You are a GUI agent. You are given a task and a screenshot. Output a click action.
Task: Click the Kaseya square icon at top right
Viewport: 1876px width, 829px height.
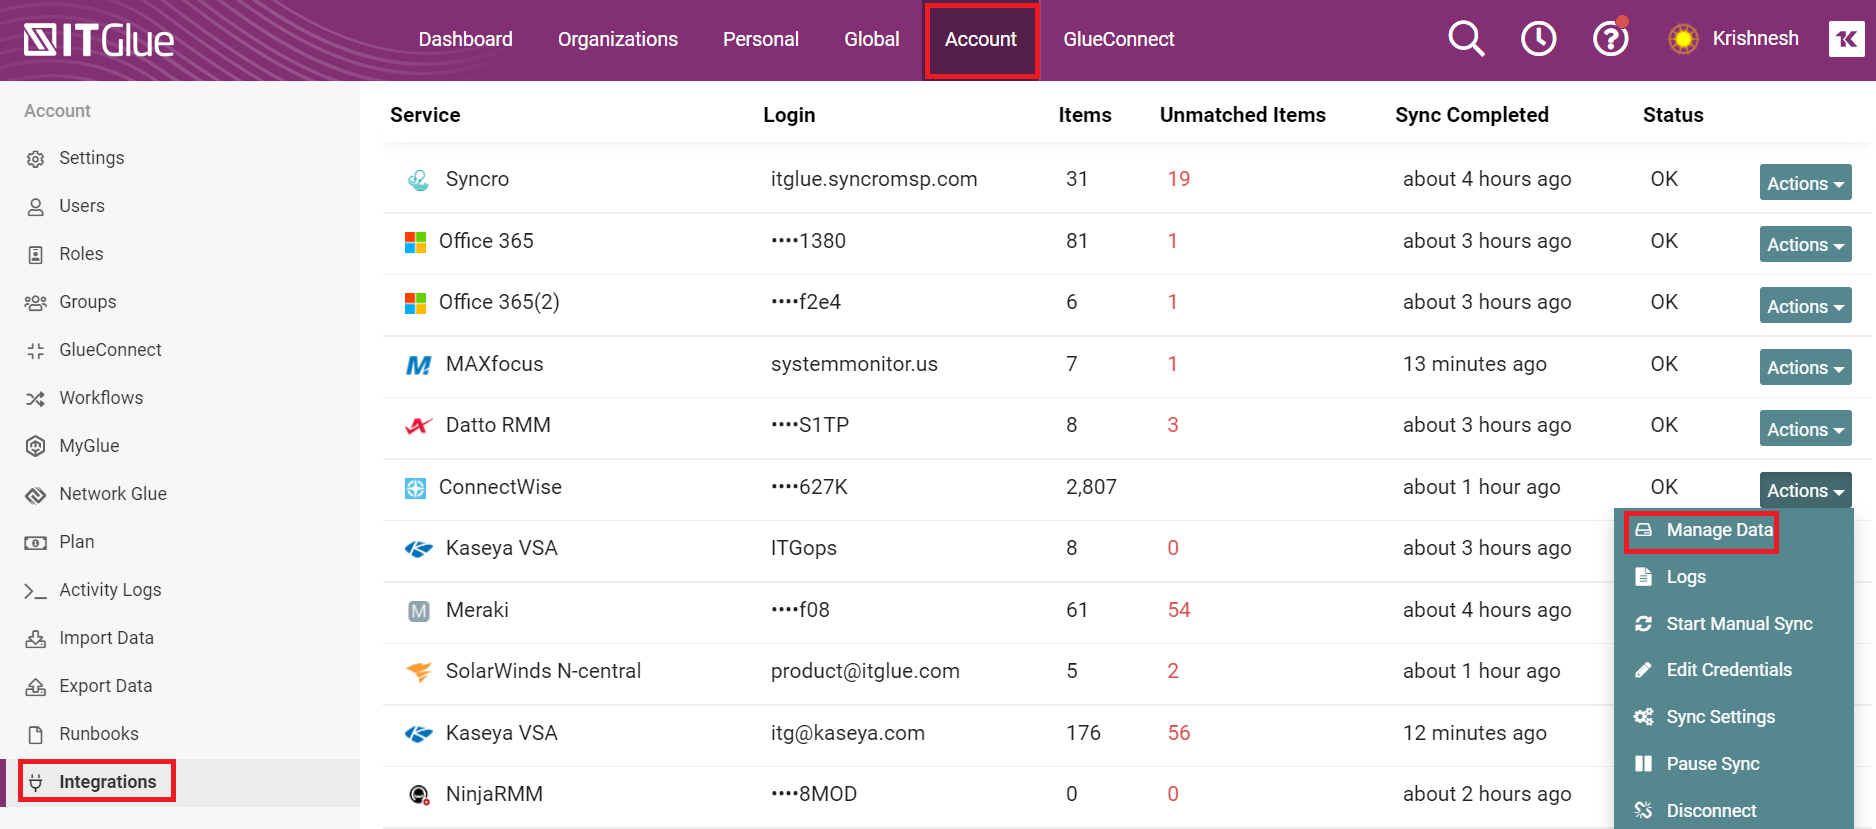1846,39
